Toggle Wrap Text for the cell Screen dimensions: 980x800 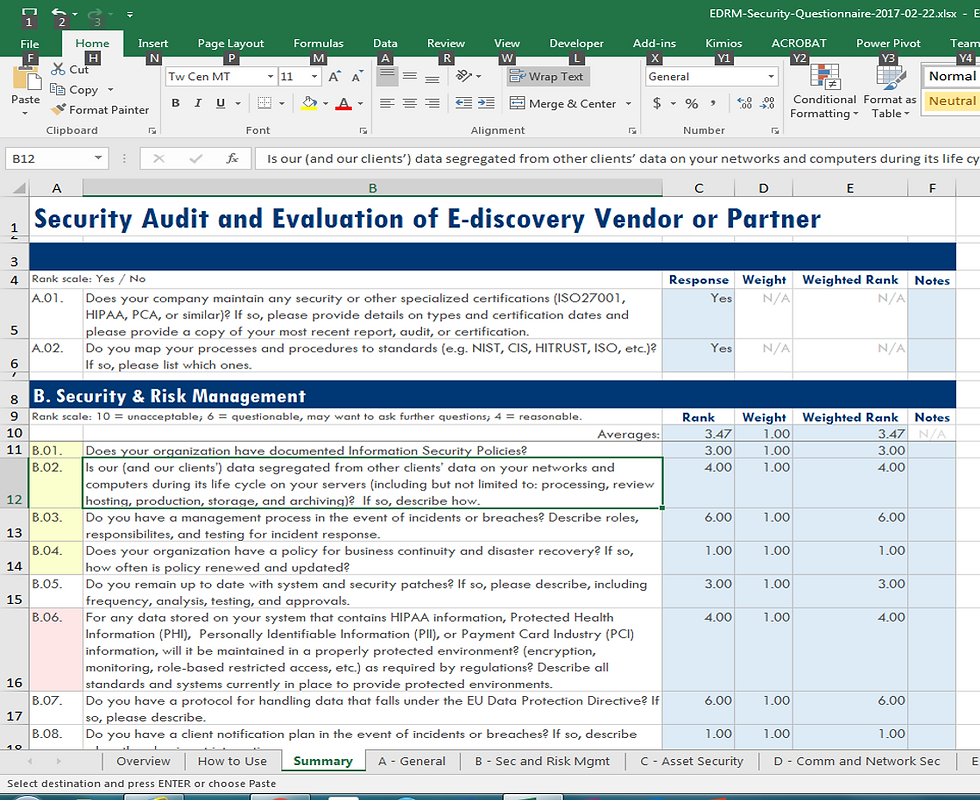(548, 76)
